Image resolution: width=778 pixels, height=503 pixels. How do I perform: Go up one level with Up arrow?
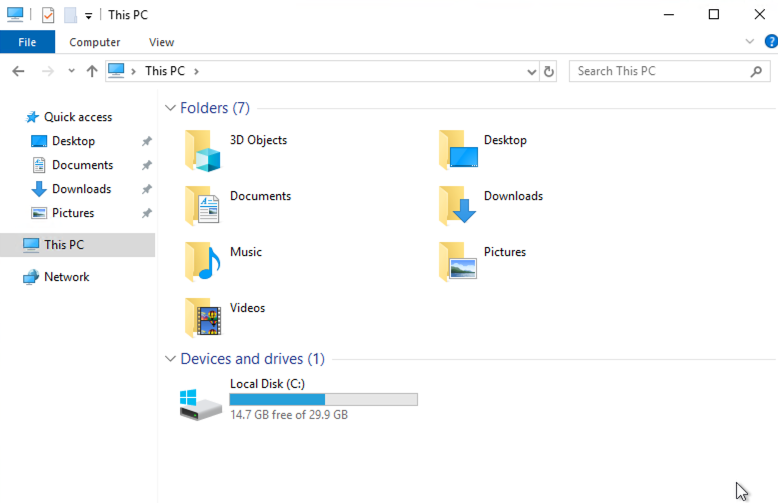click(92, 71)
